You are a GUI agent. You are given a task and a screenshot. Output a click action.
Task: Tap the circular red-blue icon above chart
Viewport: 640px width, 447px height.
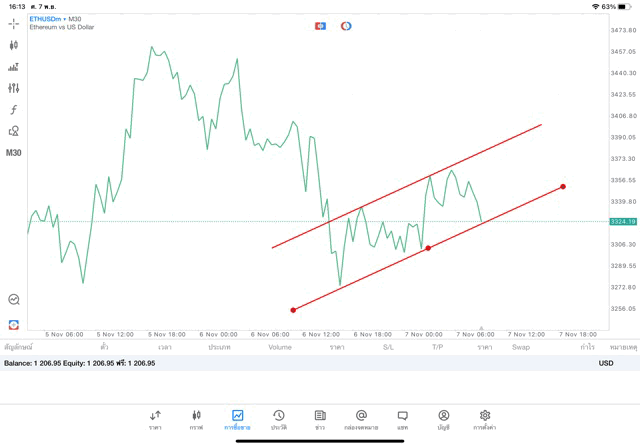pos(346,25)
